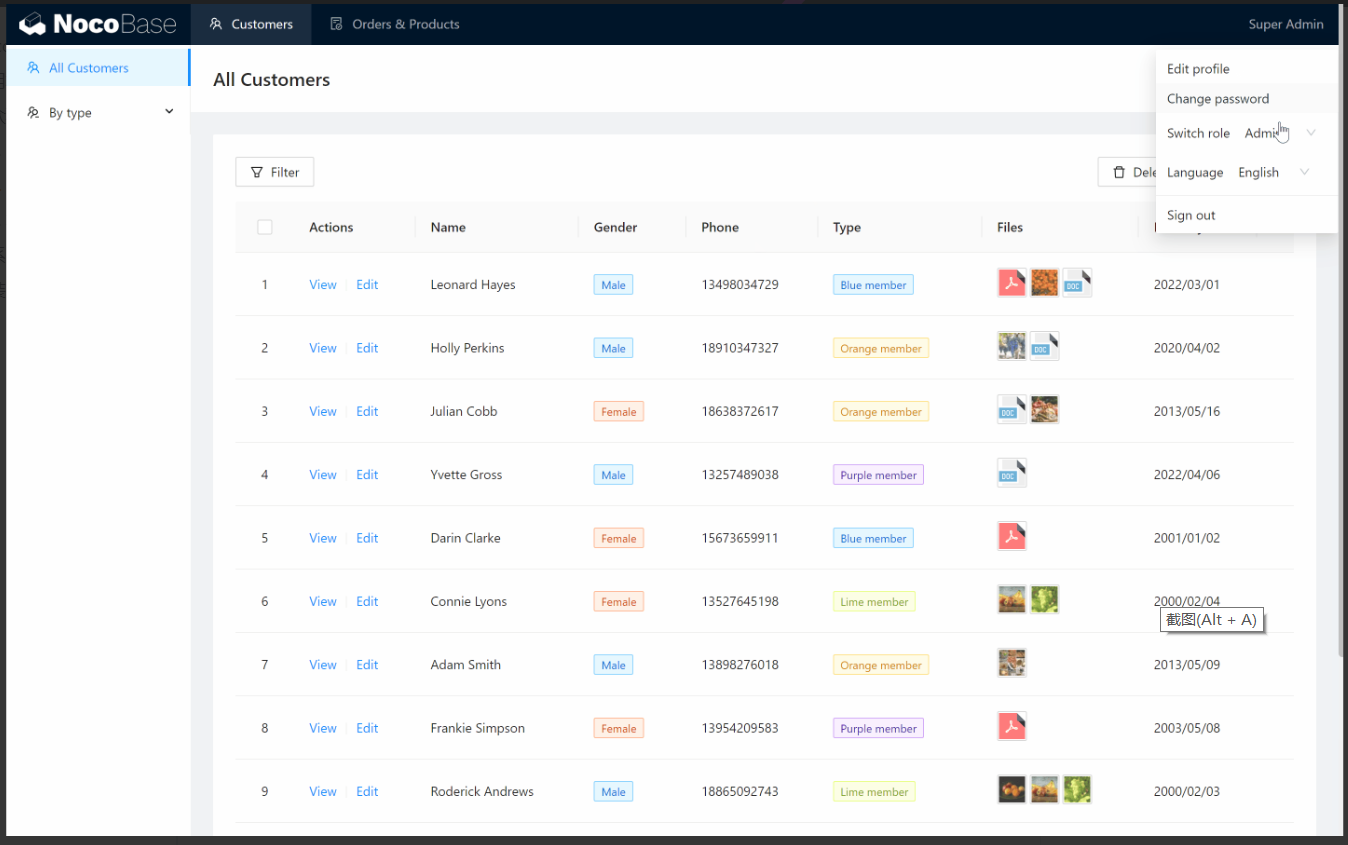Open DOC file icon in Holly Perkins row
Viewport: 1348px width, 845px height.
point(1044,347)
